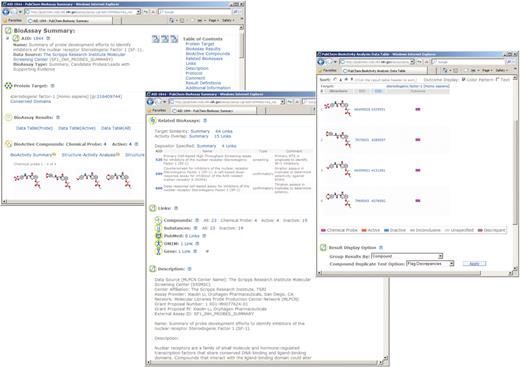This screenshot has width=520, height=367.
Task: Click the vertical scrollbar in the Data Table window
Action: coord(515,173)
